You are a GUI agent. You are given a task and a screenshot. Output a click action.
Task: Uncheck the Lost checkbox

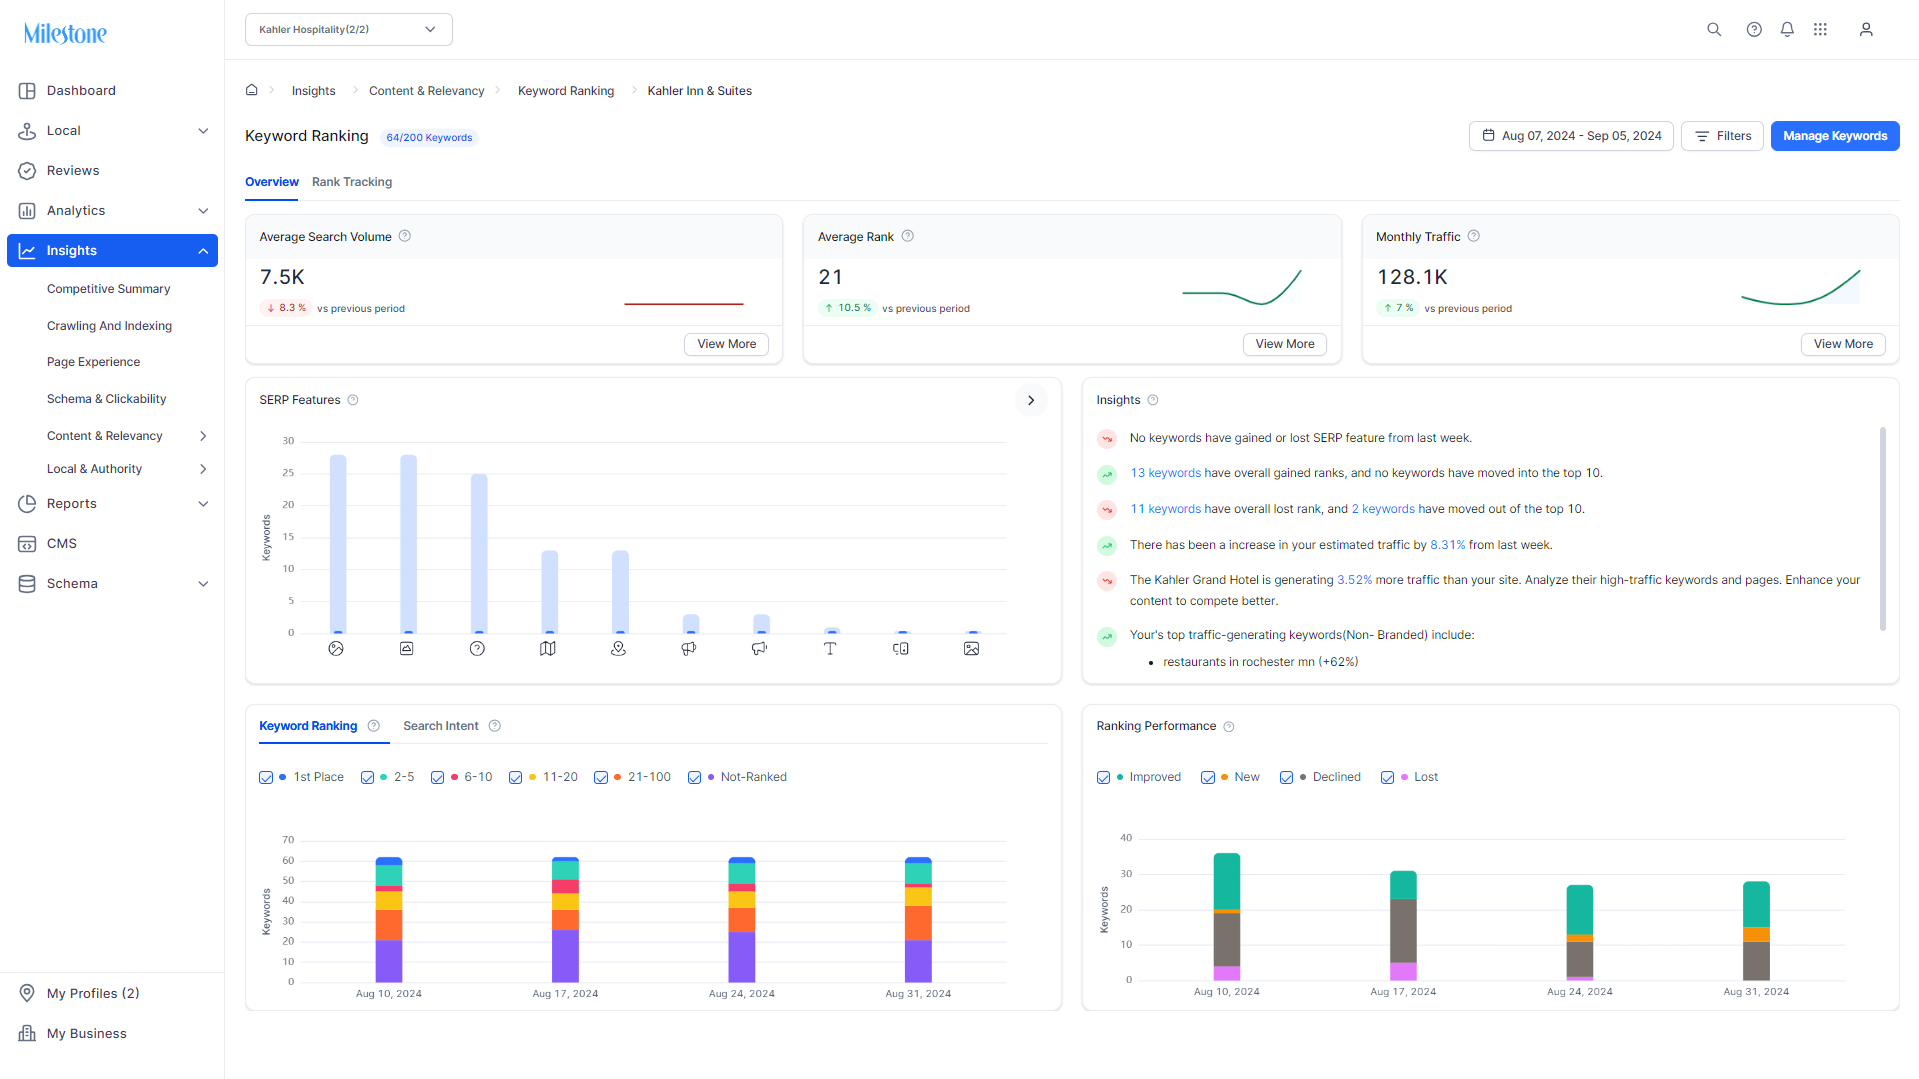point(1388,778)
